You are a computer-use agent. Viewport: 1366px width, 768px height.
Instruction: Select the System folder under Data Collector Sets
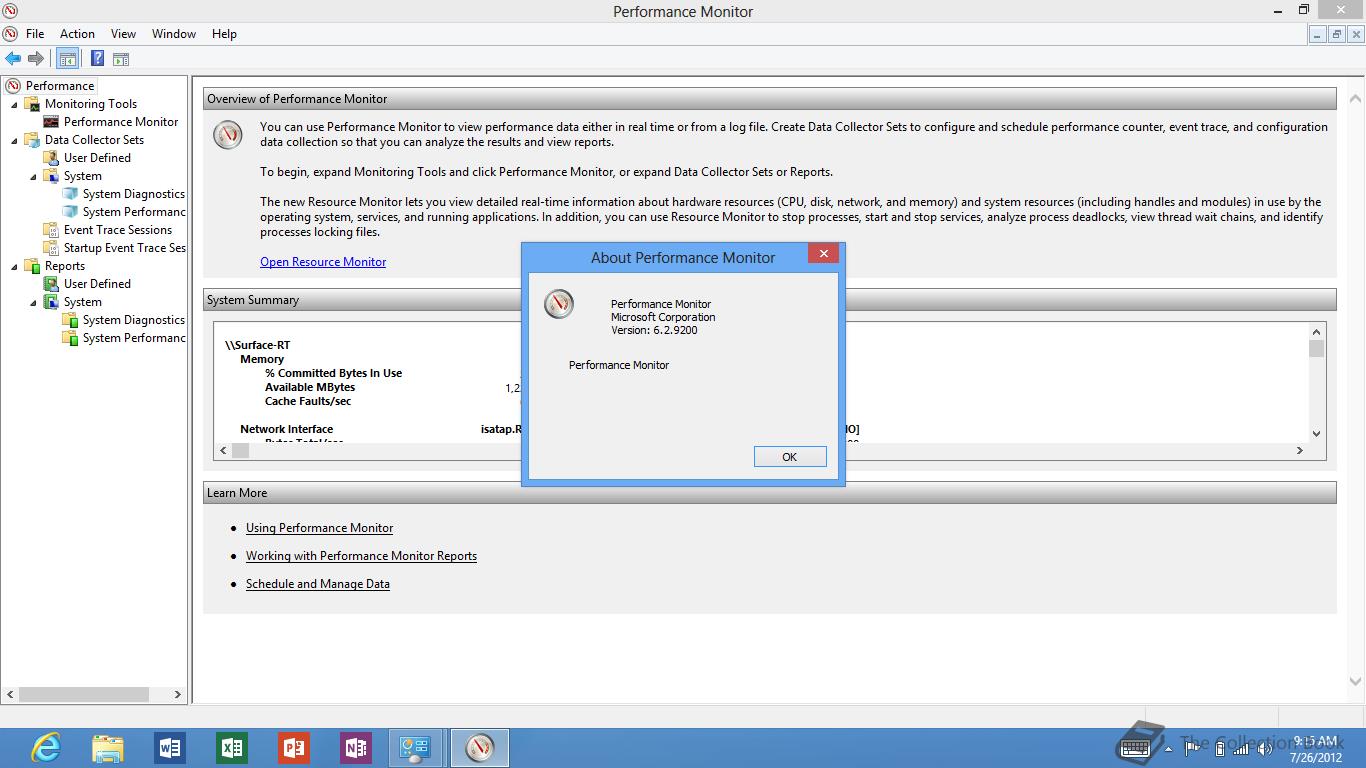[82, 176]
